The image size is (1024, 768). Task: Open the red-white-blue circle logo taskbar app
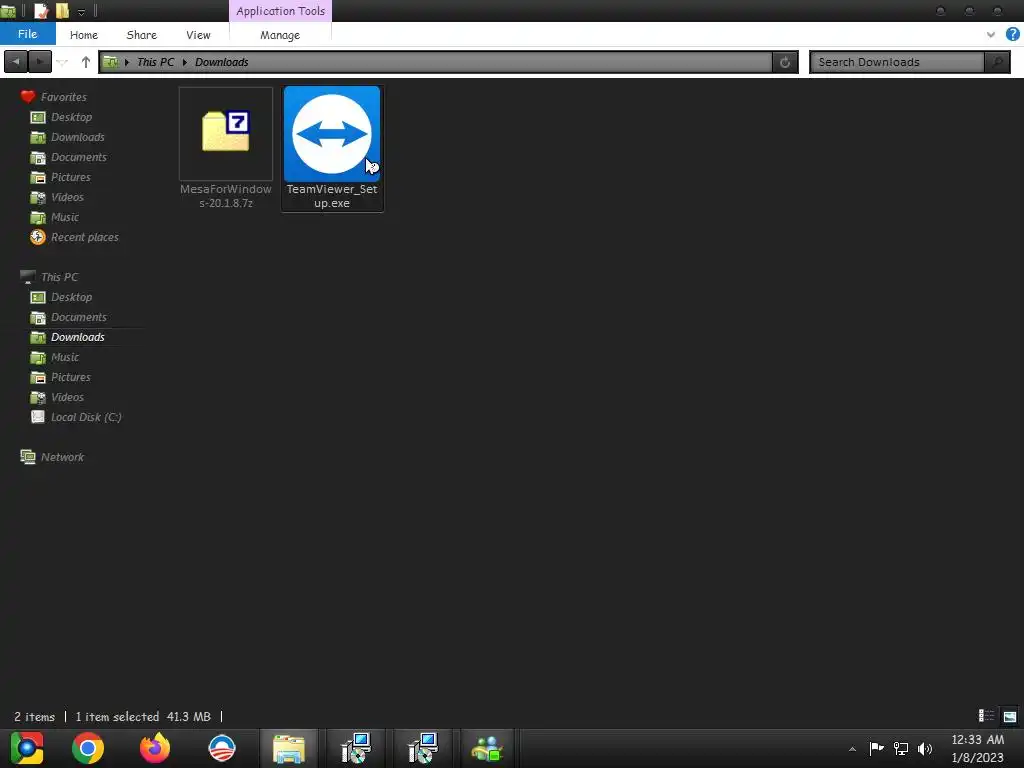click(221, 748)
